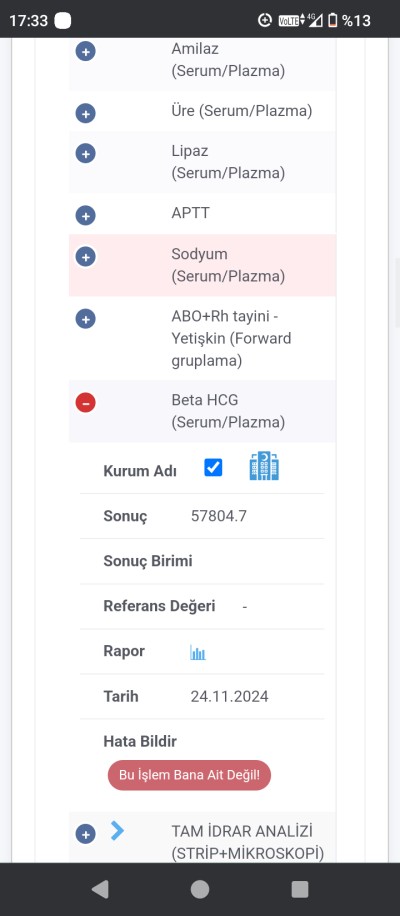Select the Beta HCG (Serum/Plazma) label

(x=228, y=411)
